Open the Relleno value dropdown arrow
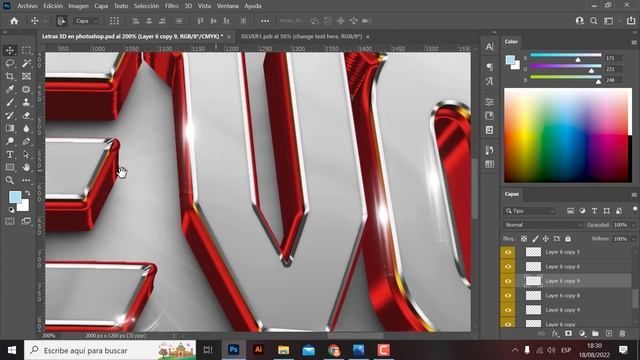 click(x=633, y=239)
